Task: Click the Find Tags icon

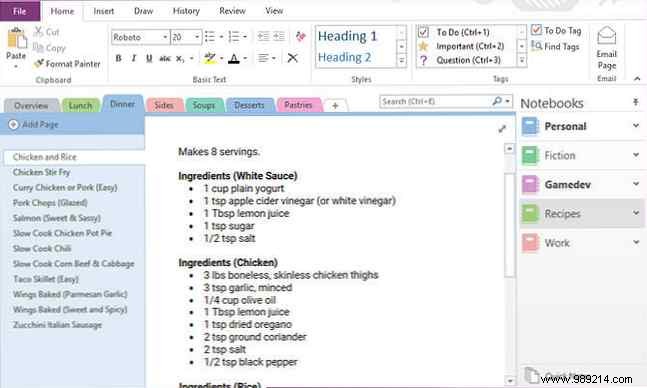Action: 536,46
